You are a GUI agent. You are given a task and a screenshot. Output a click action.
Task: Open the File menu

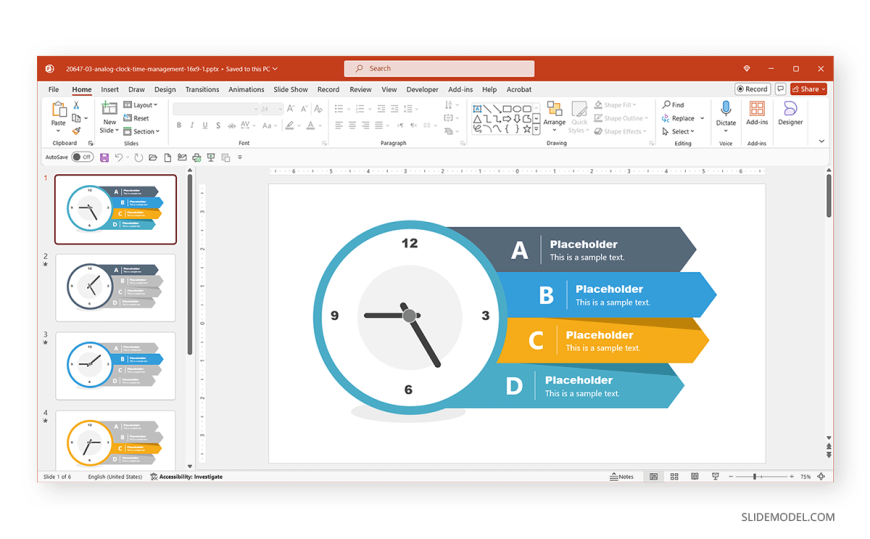[54, 89]
